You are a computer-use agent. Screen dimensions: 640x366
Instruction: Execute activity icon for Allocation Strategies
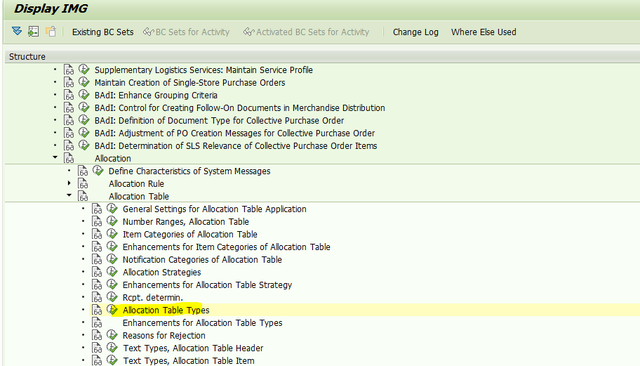(x=112, y=272)
